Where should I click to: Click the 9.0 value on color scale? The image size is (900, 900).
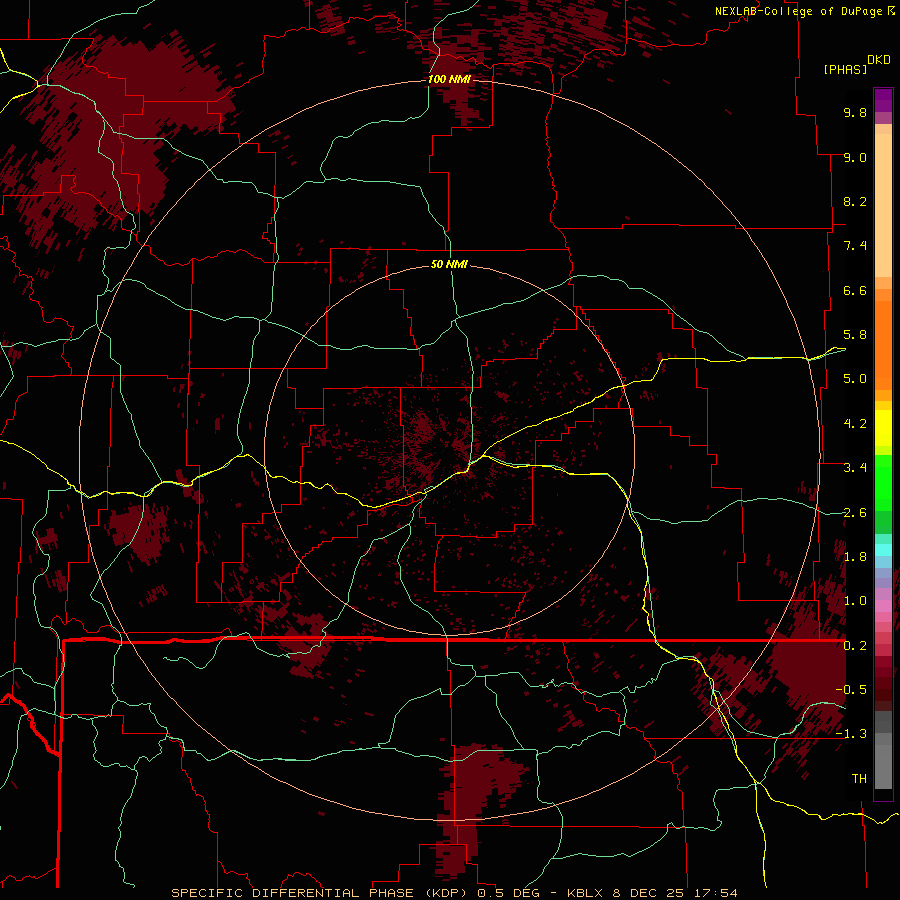click(x=855, y=158)
